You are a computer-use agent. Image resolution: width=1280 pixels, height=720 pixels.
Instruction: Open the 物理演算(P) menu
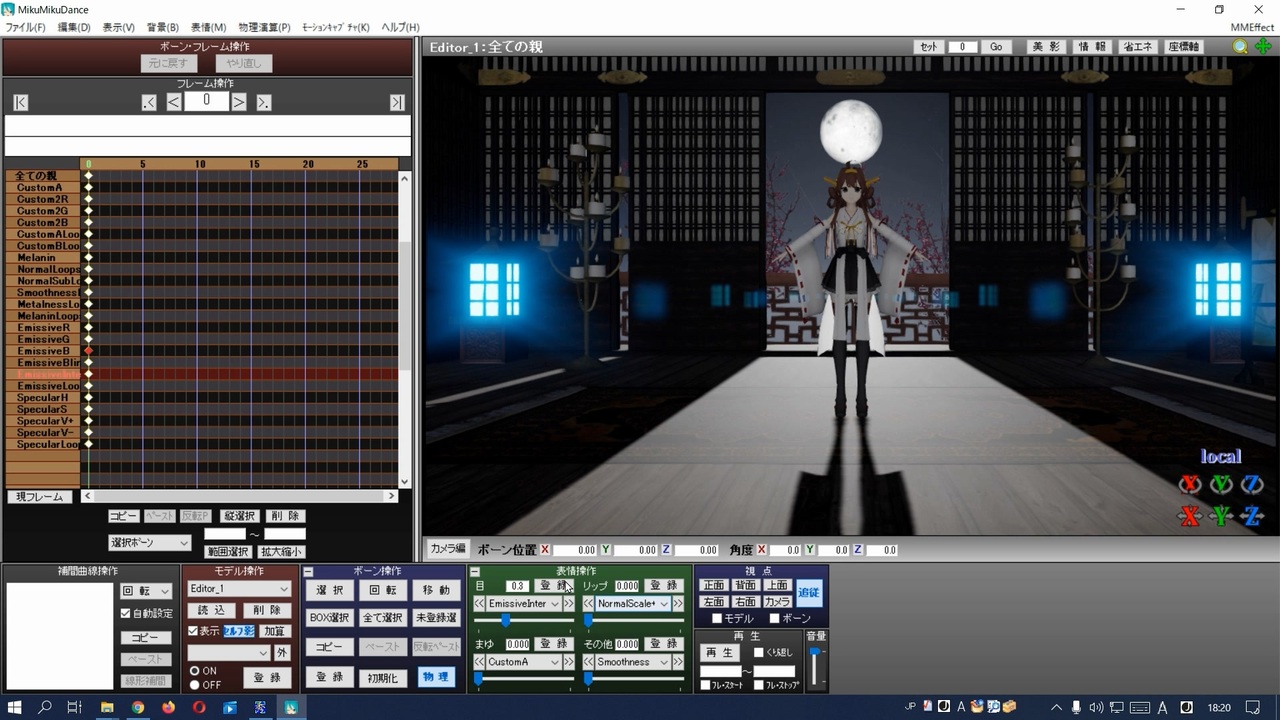pyautogui.click(x=264, y=27)
